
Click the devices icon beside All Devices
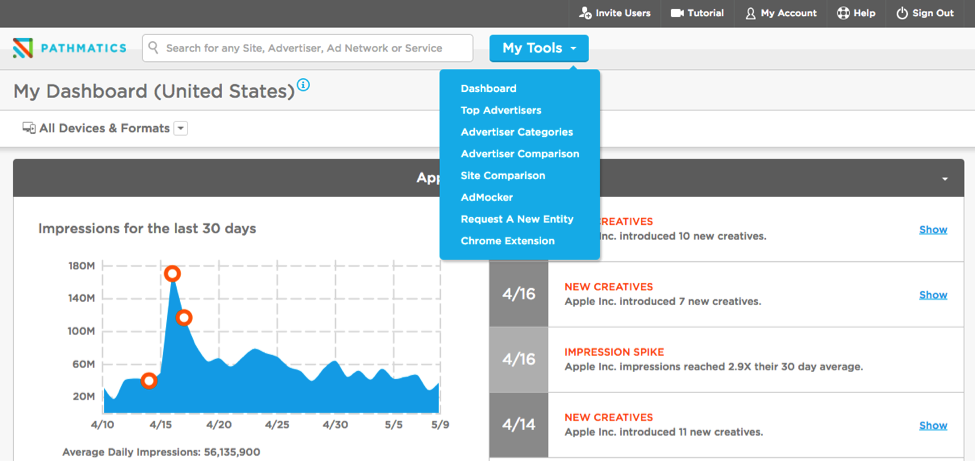coord(29,128)
